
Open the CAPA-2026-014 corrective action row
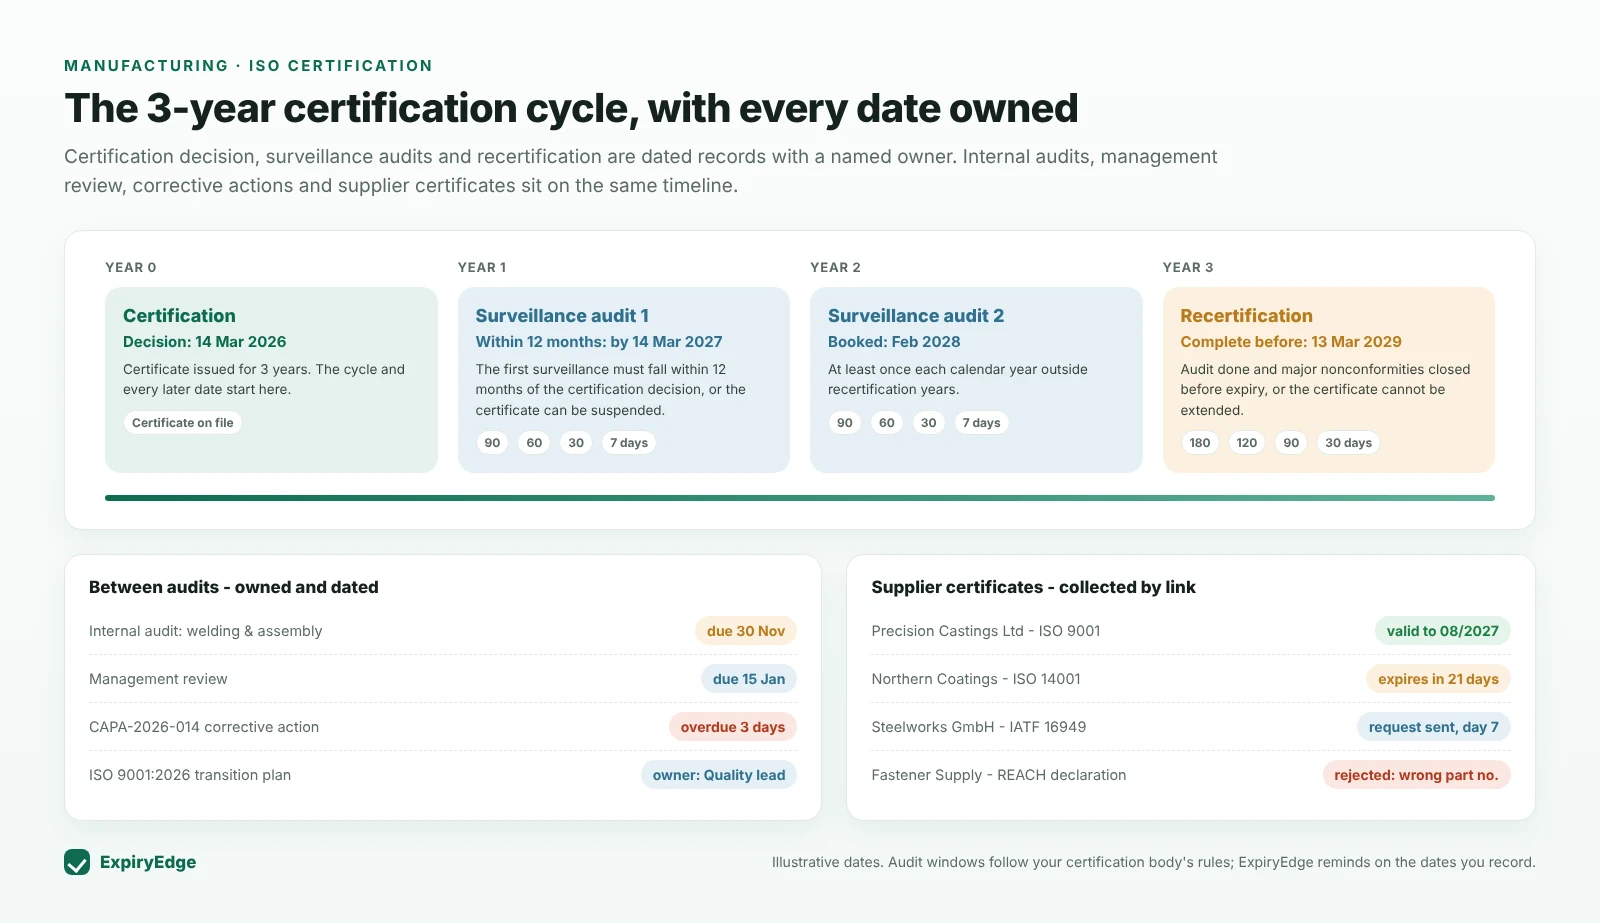[443, 727]
